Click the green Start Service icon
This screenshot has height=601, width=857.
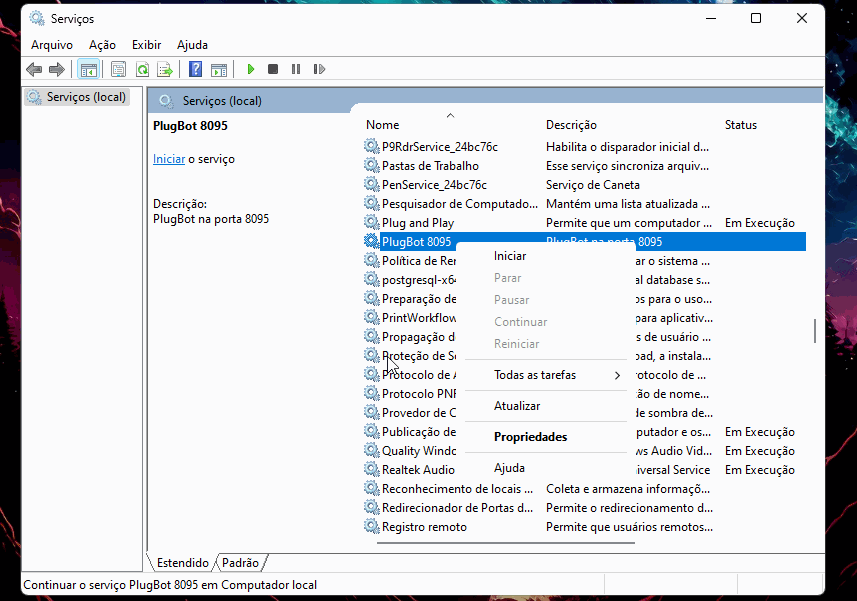pos(251,69)
